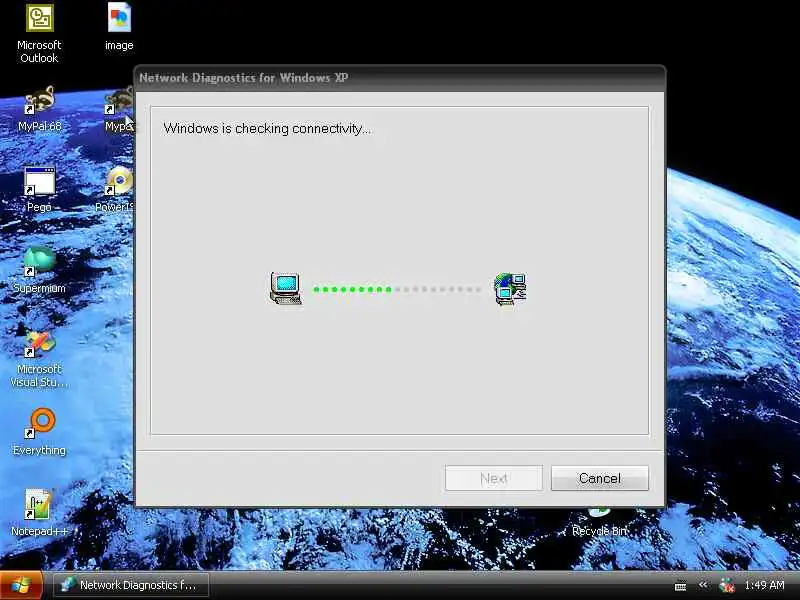
Task: Click the local computer icon in diagnostics
Action: point(286,288)
